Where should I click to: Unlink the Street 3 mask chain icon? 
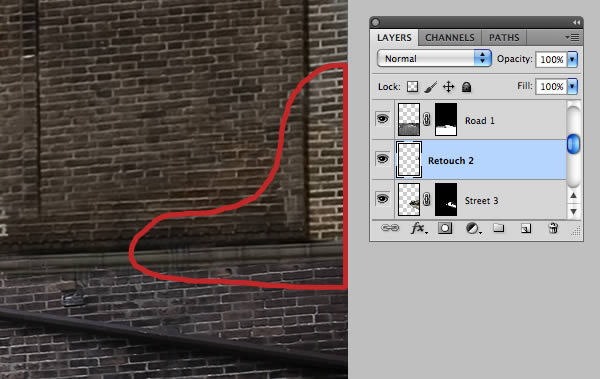point(427,199)
